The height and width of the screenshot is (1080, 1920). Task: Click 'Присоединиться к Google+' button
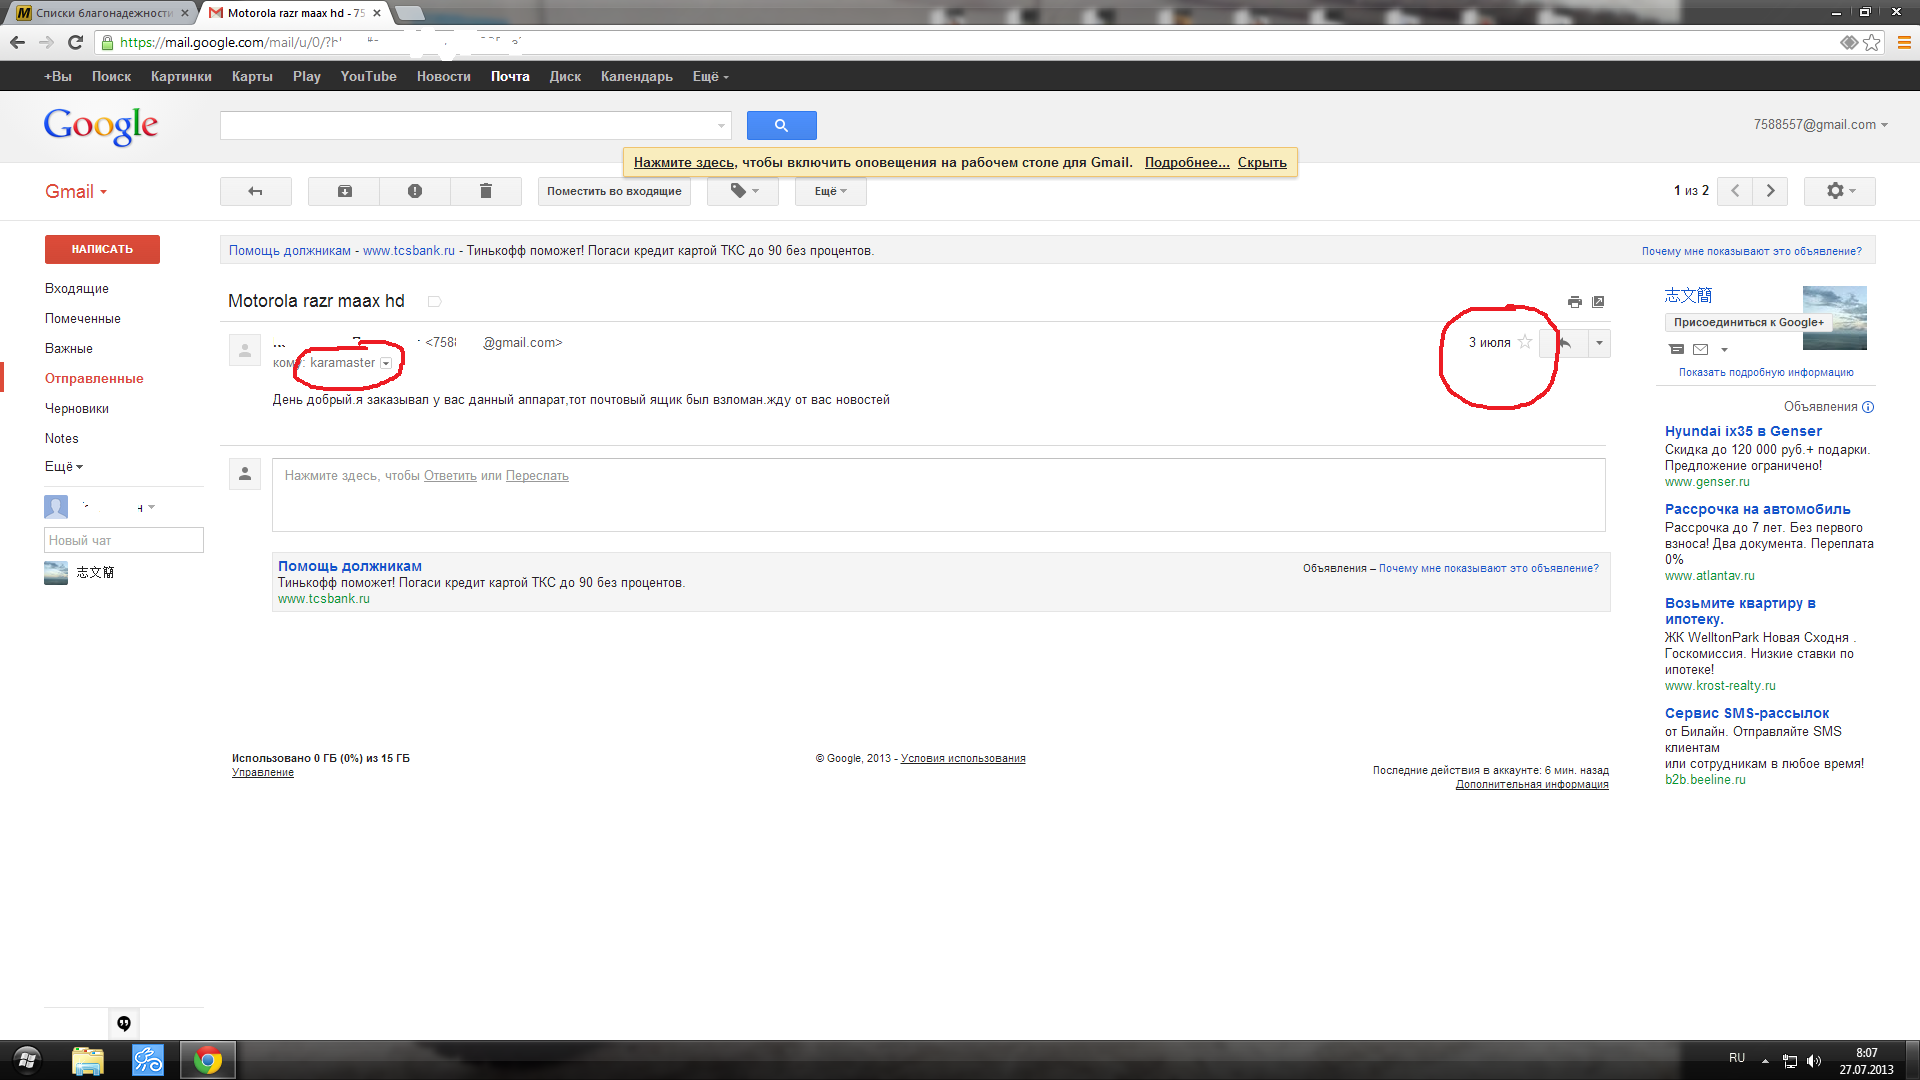click(x=1748, y=322)
